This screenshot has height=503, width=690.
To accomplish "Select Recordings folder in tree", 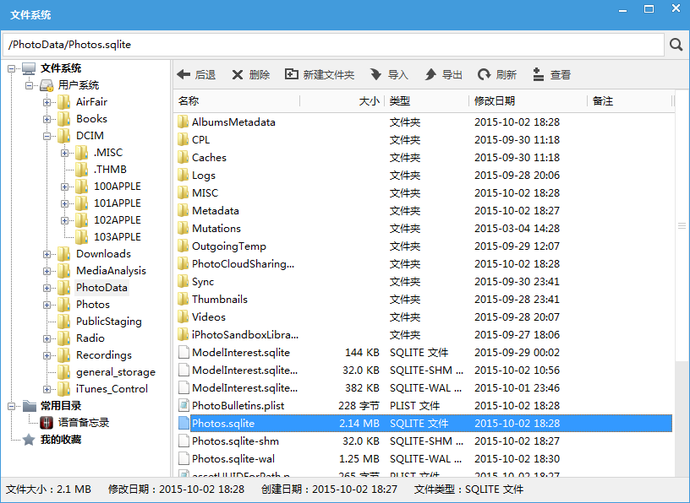I will (104, 355).
